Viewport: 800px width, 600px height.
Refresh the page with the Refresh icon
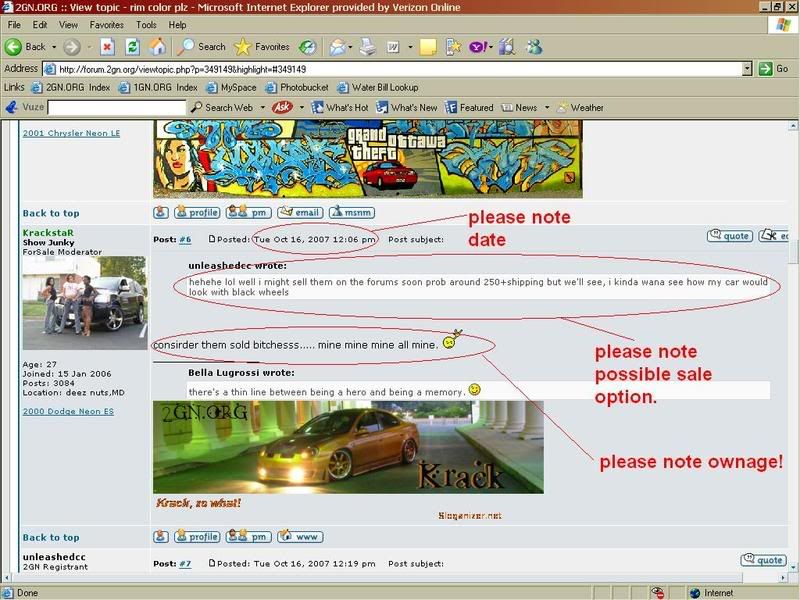(132, 47)
